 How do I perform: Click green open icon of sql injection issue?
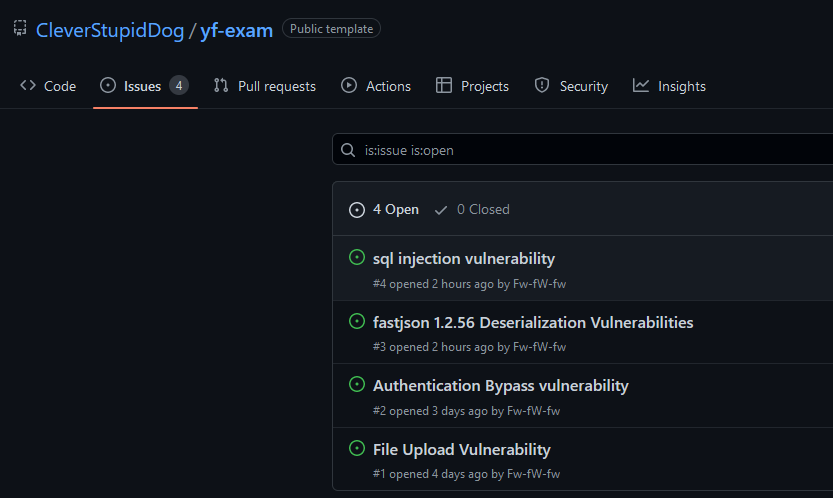coord(357,257)
